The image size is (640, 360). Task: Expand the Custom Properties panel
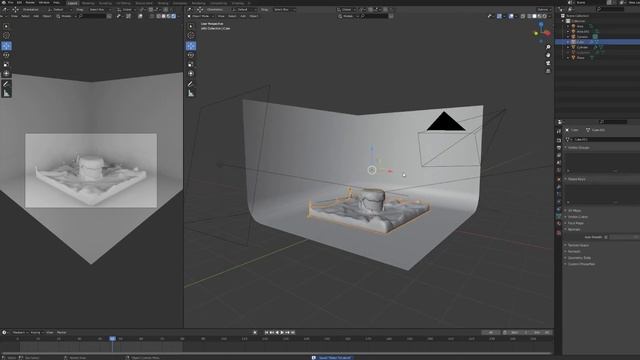click(x=580, y=264)
